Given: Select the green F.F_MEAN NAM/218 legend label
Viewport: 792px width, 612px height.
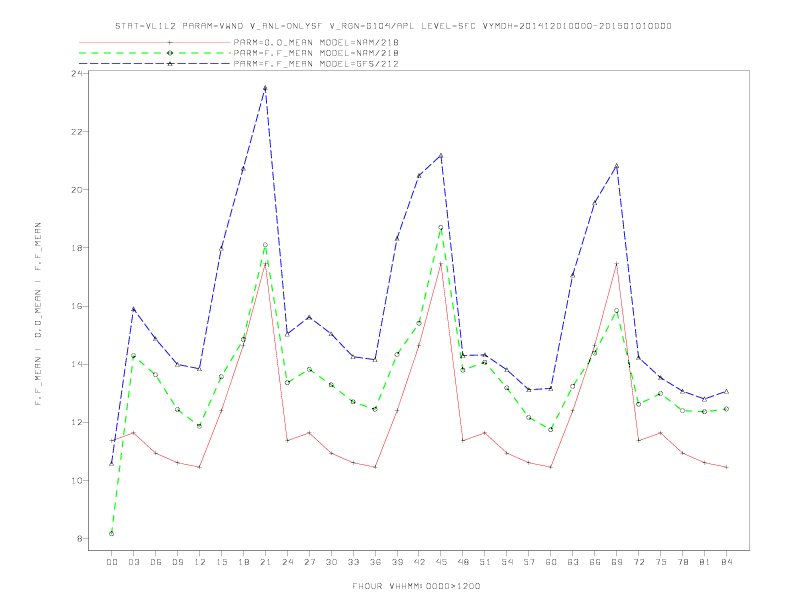Looking at the screenshot, I should click(x=316, y=53).
